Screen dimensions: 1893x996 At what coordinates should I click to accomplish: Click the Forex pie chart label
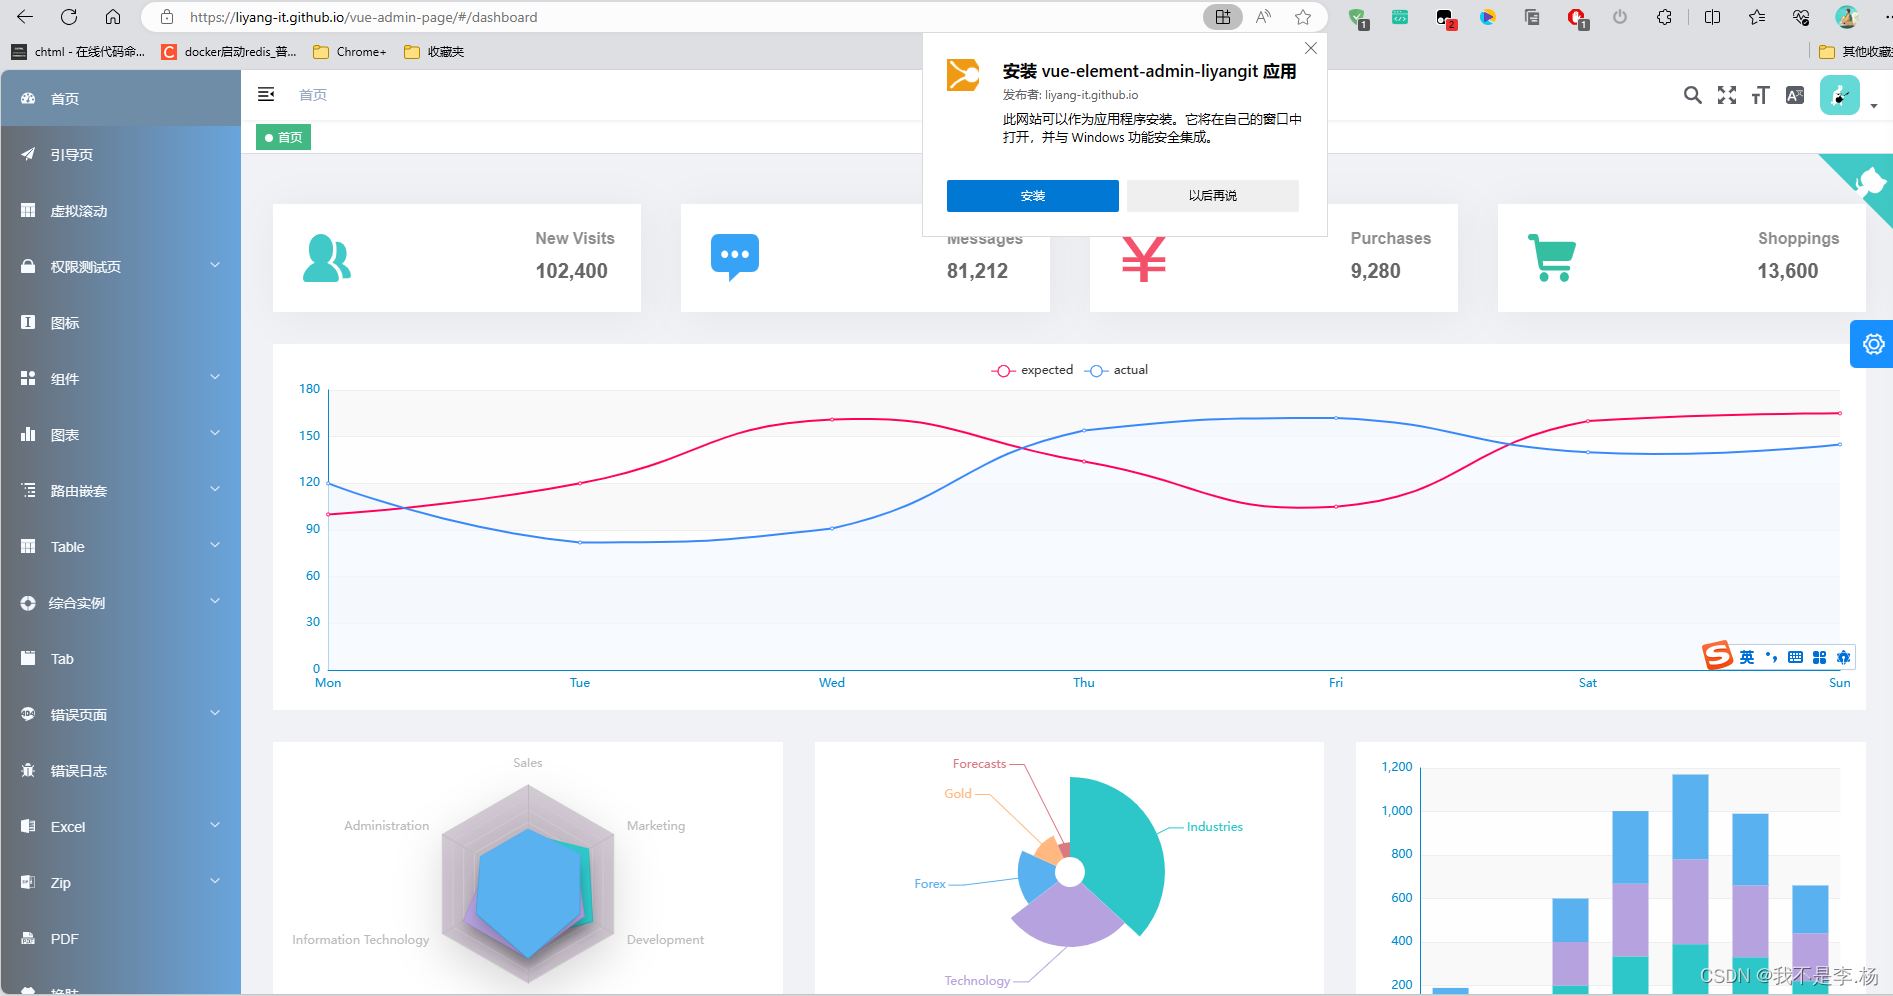tap(930, 884)
